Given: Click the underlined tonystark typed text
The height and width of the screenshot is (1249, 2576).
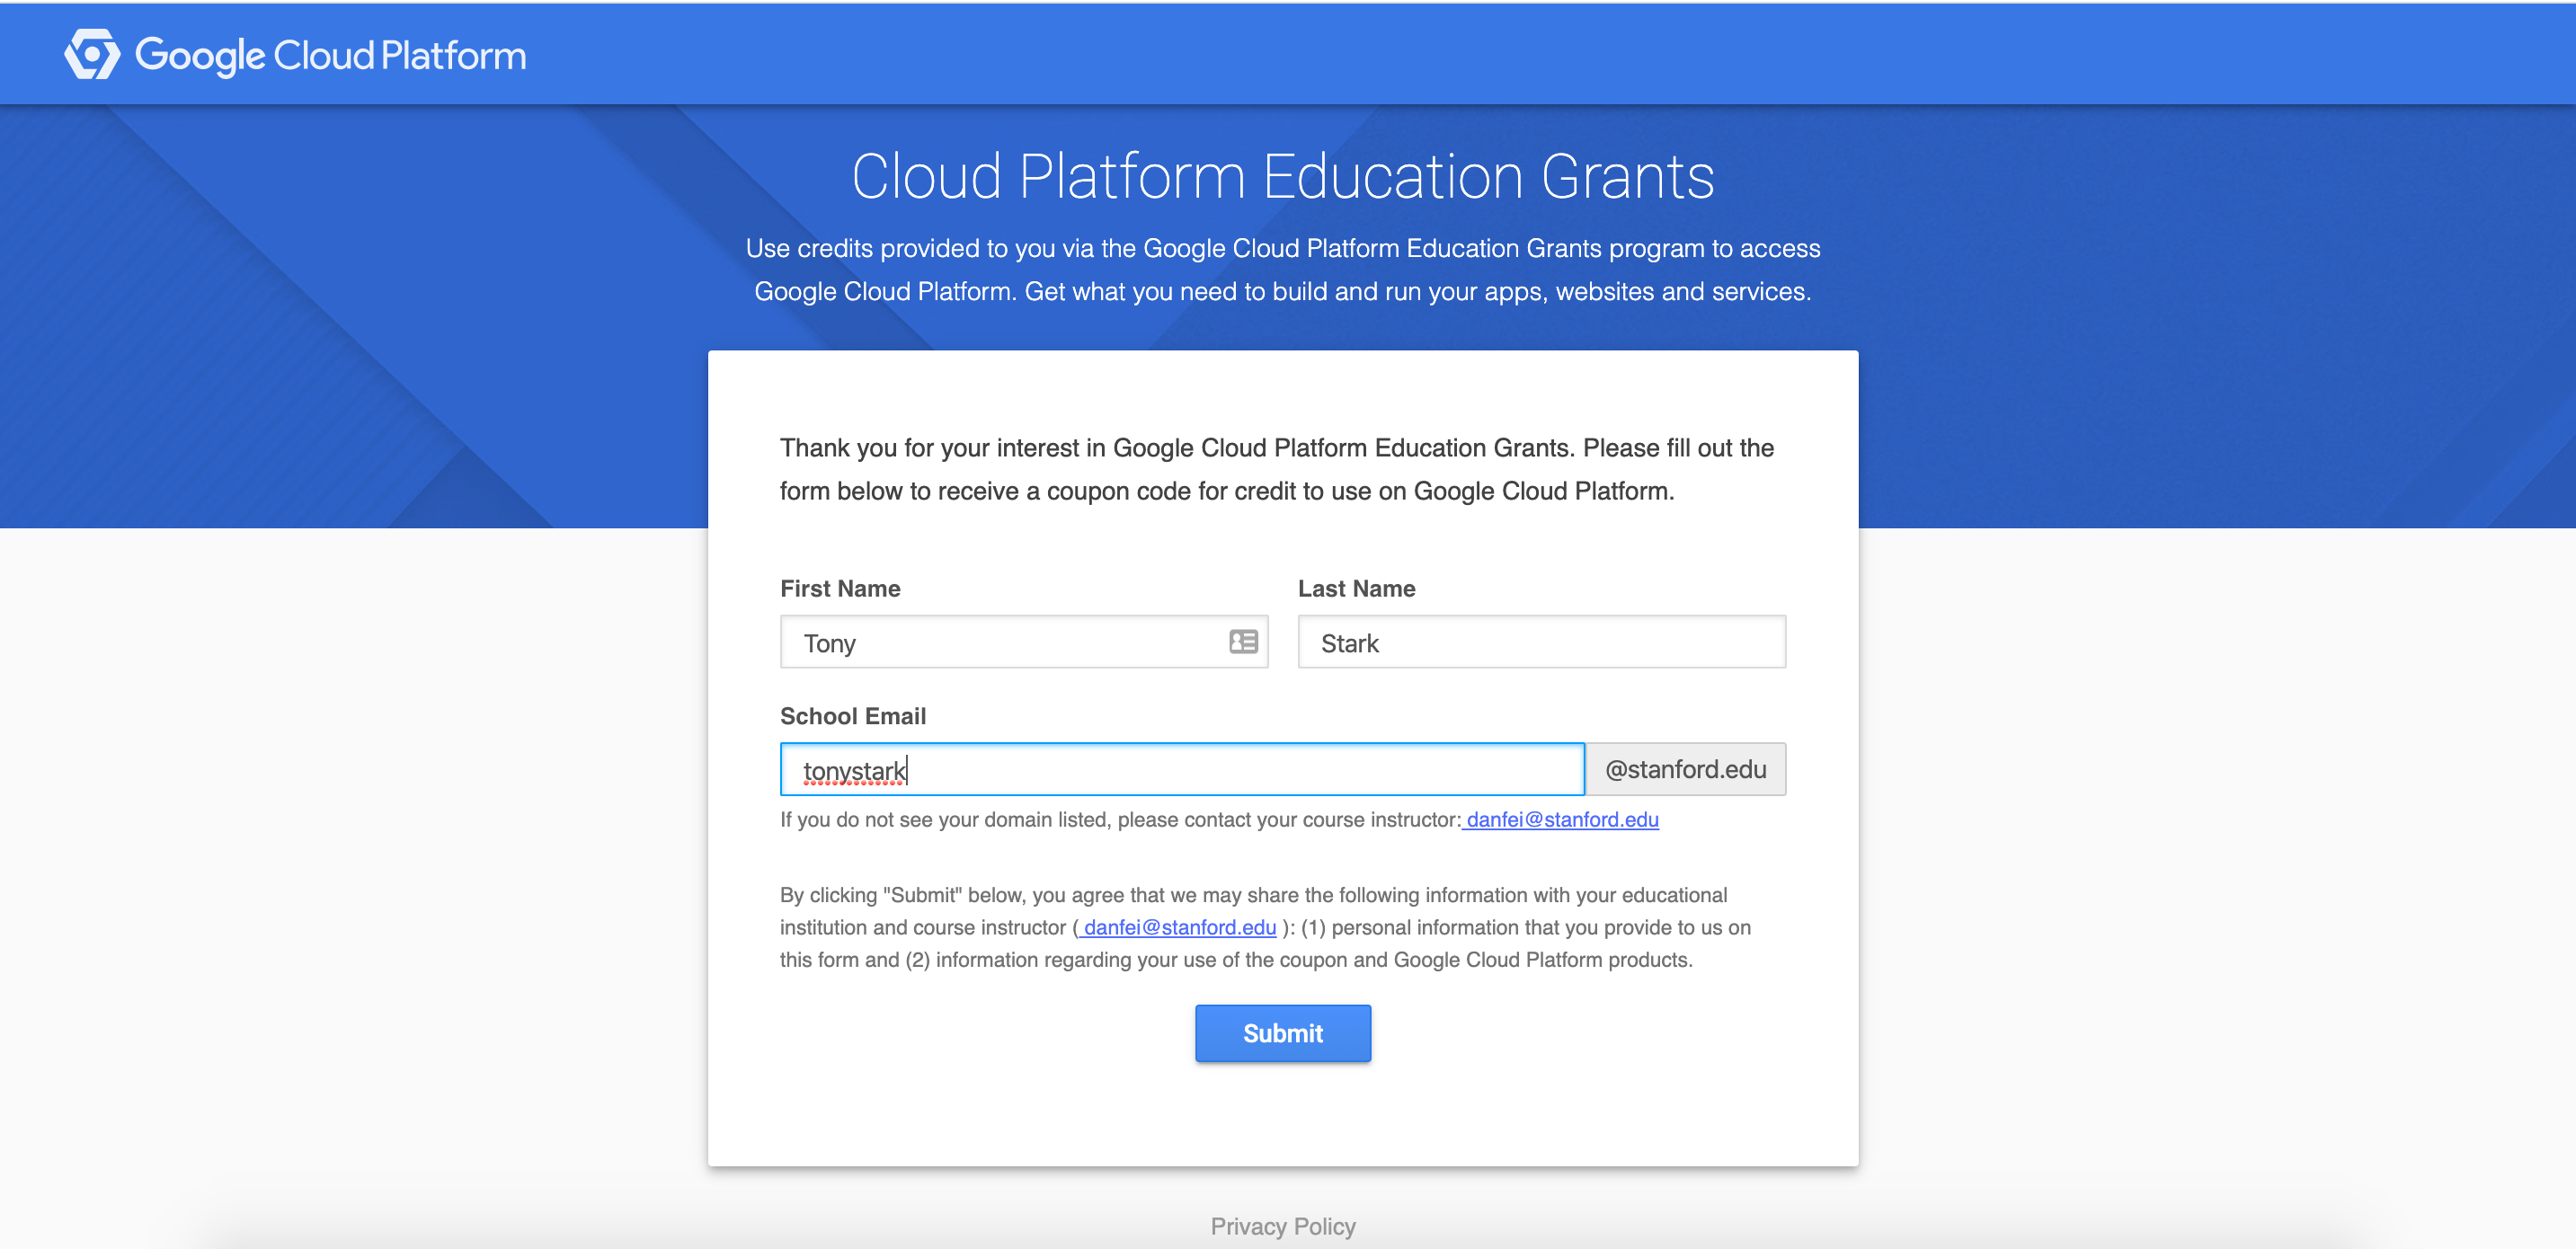Looking at the screenshot, I should (x=854, y=771).
